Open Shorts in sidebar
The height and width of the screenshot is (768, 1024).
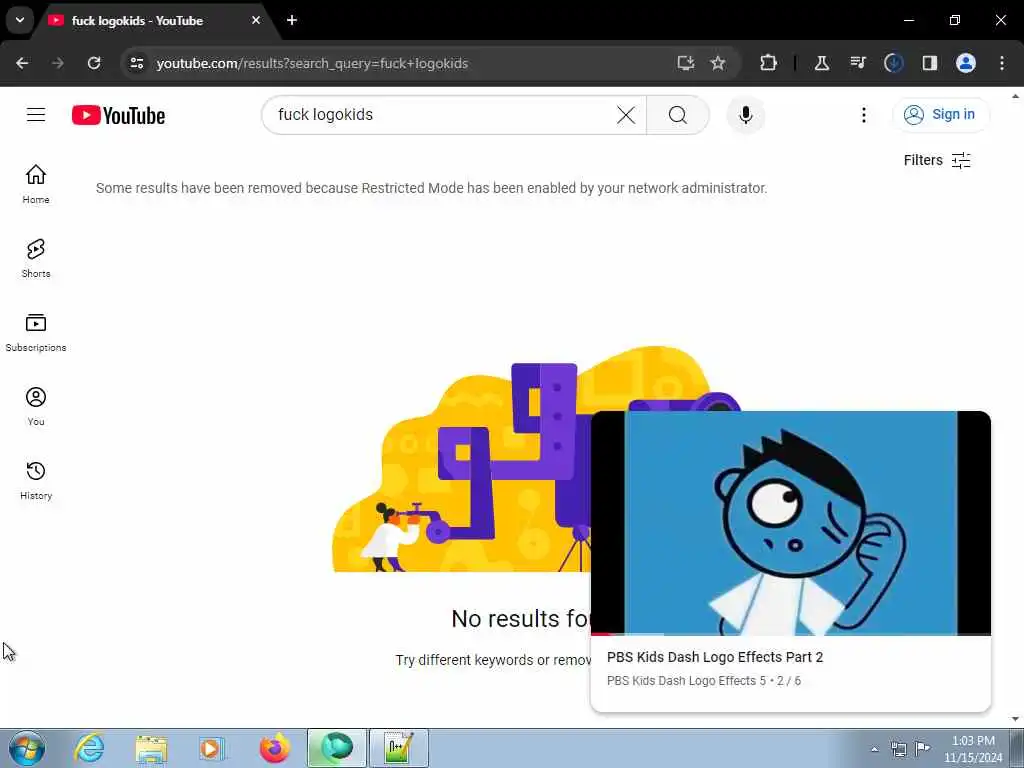36,258
